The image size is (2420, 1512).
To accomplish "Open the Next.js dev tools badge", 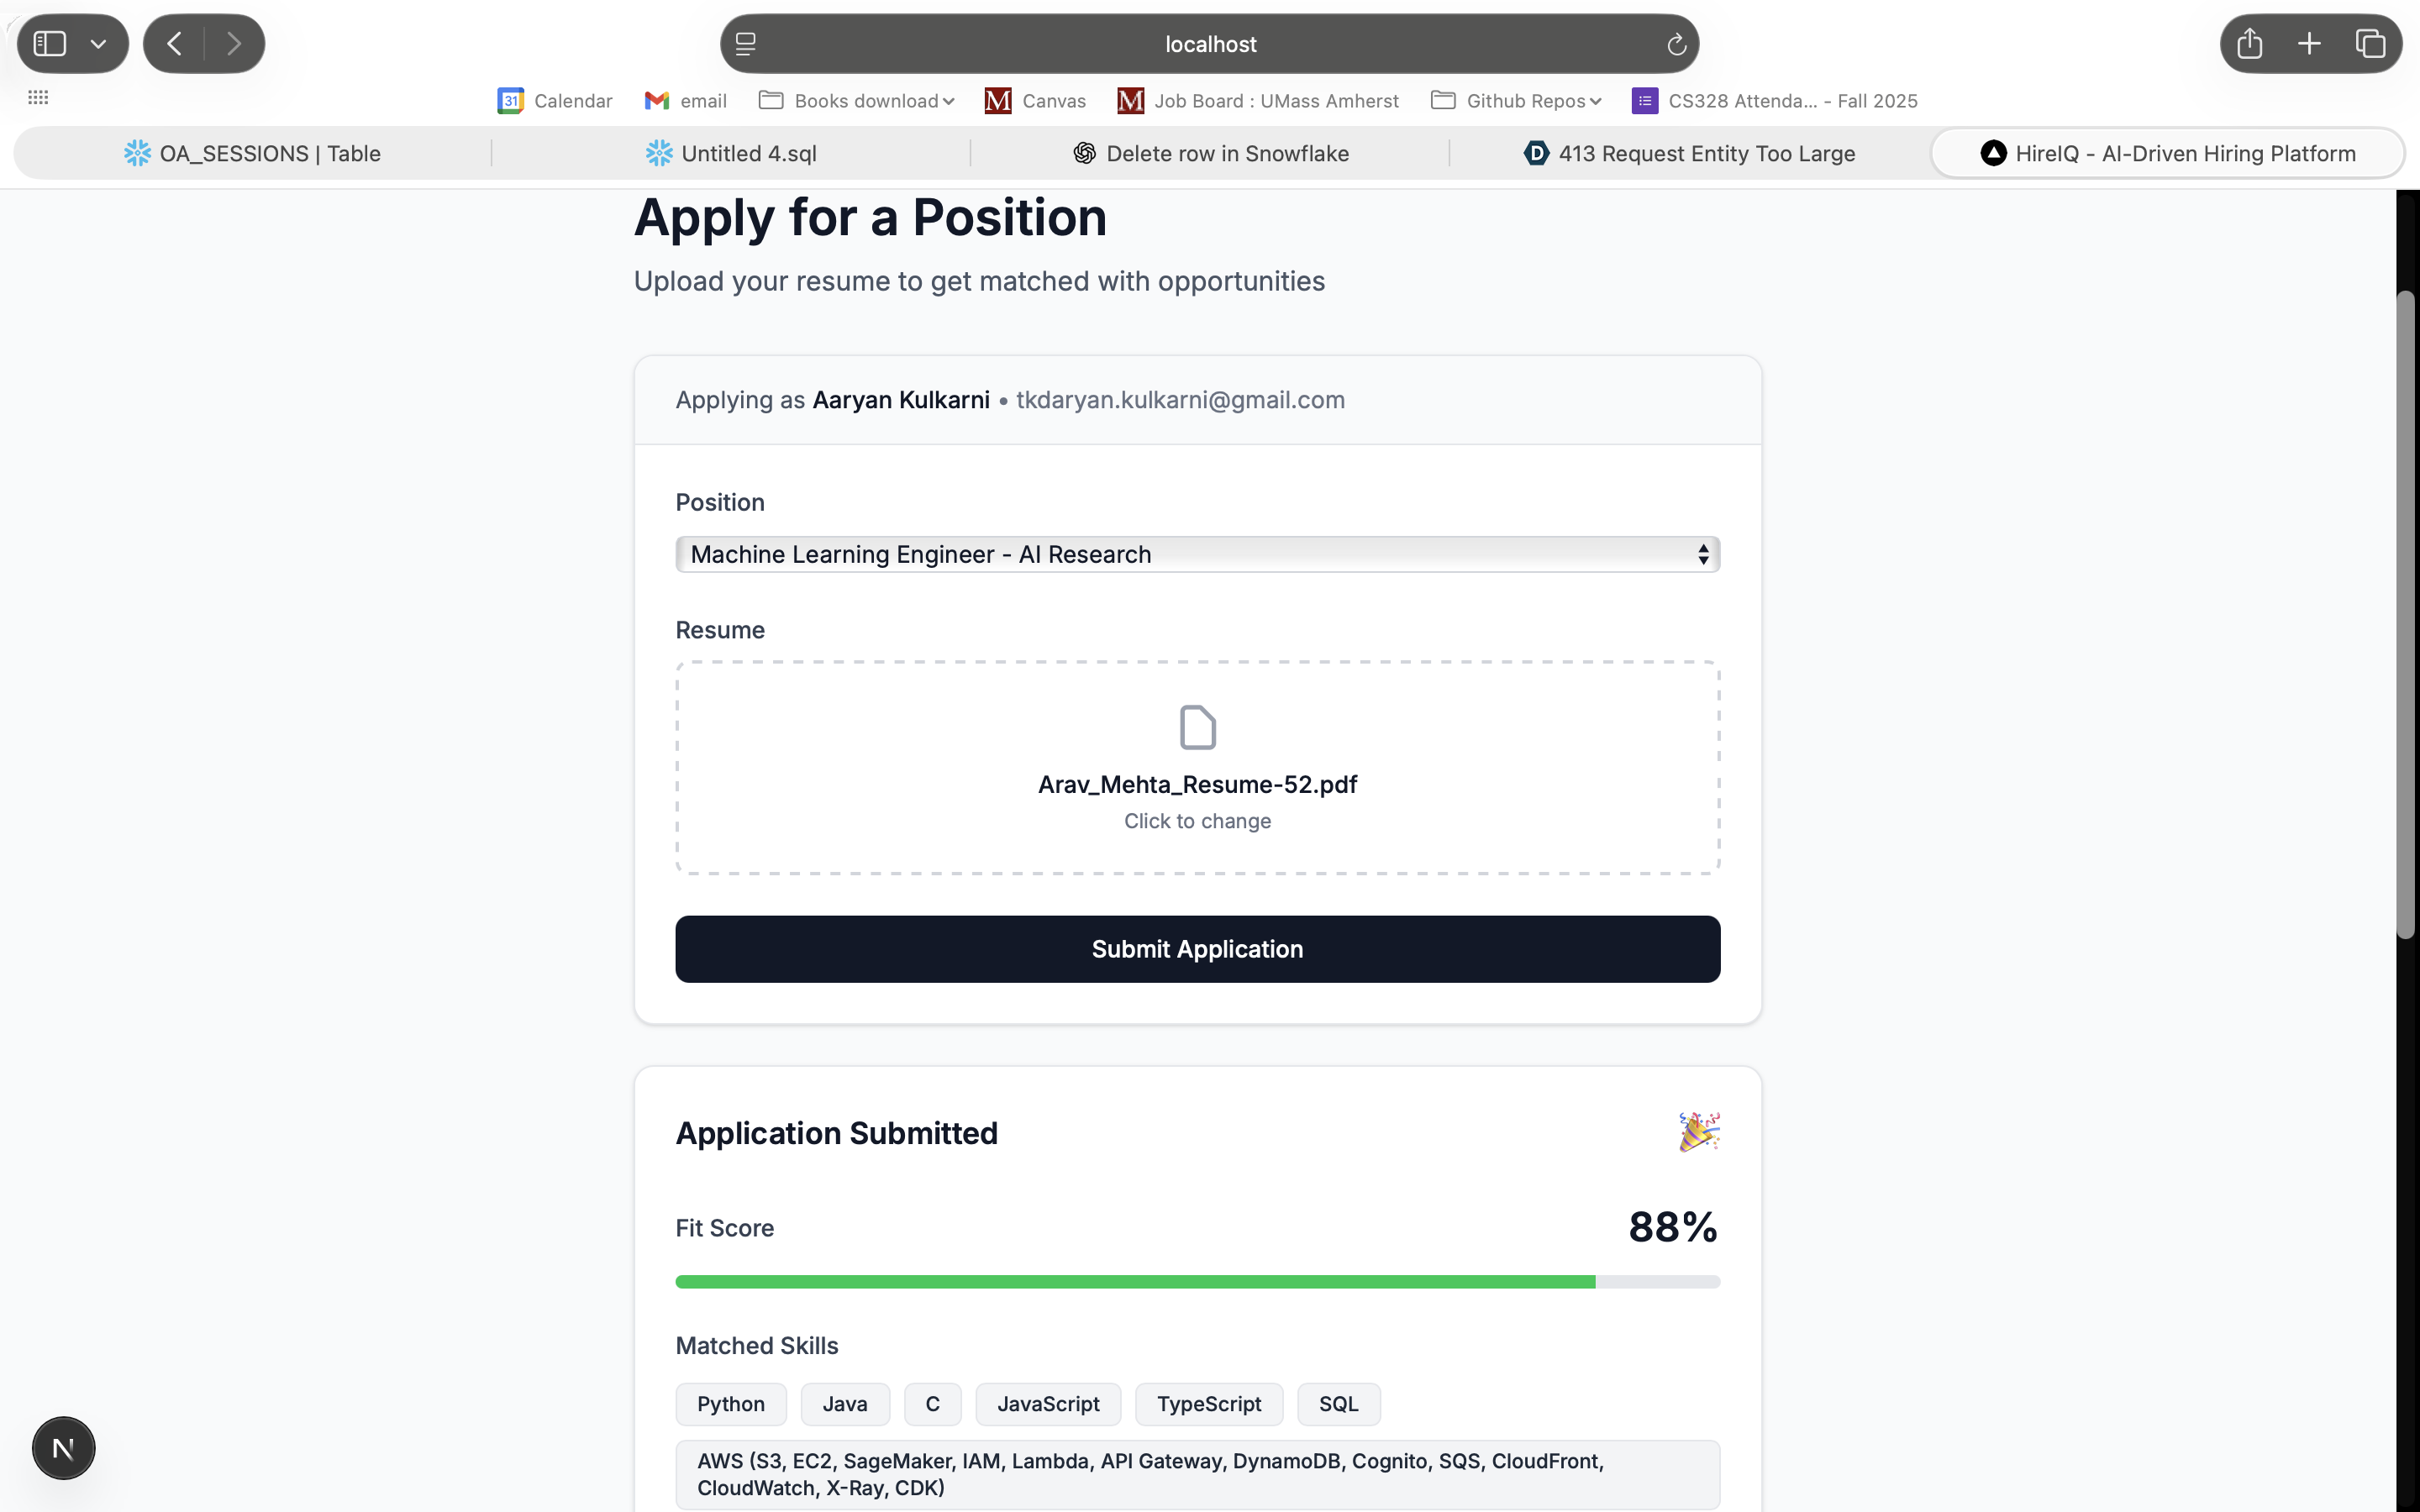I will [x=63, y=1447].
